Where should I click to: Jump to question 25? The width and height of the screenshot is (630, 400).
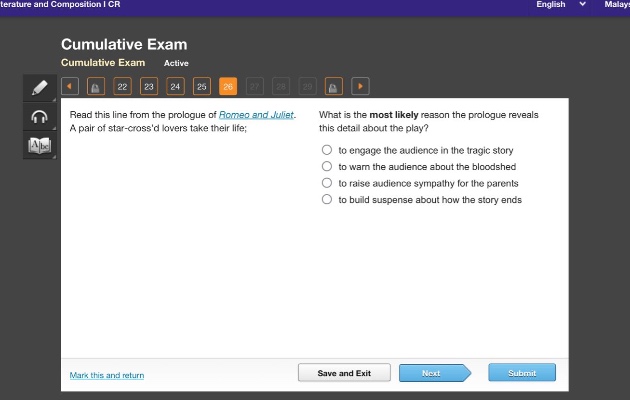tap(202, 86)
